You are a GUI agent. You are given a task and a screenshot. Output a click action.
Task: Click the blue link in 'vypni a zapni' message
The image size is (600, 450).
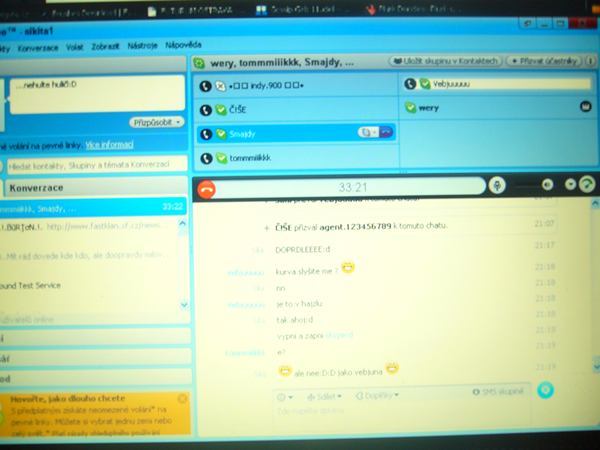point(339,335)
